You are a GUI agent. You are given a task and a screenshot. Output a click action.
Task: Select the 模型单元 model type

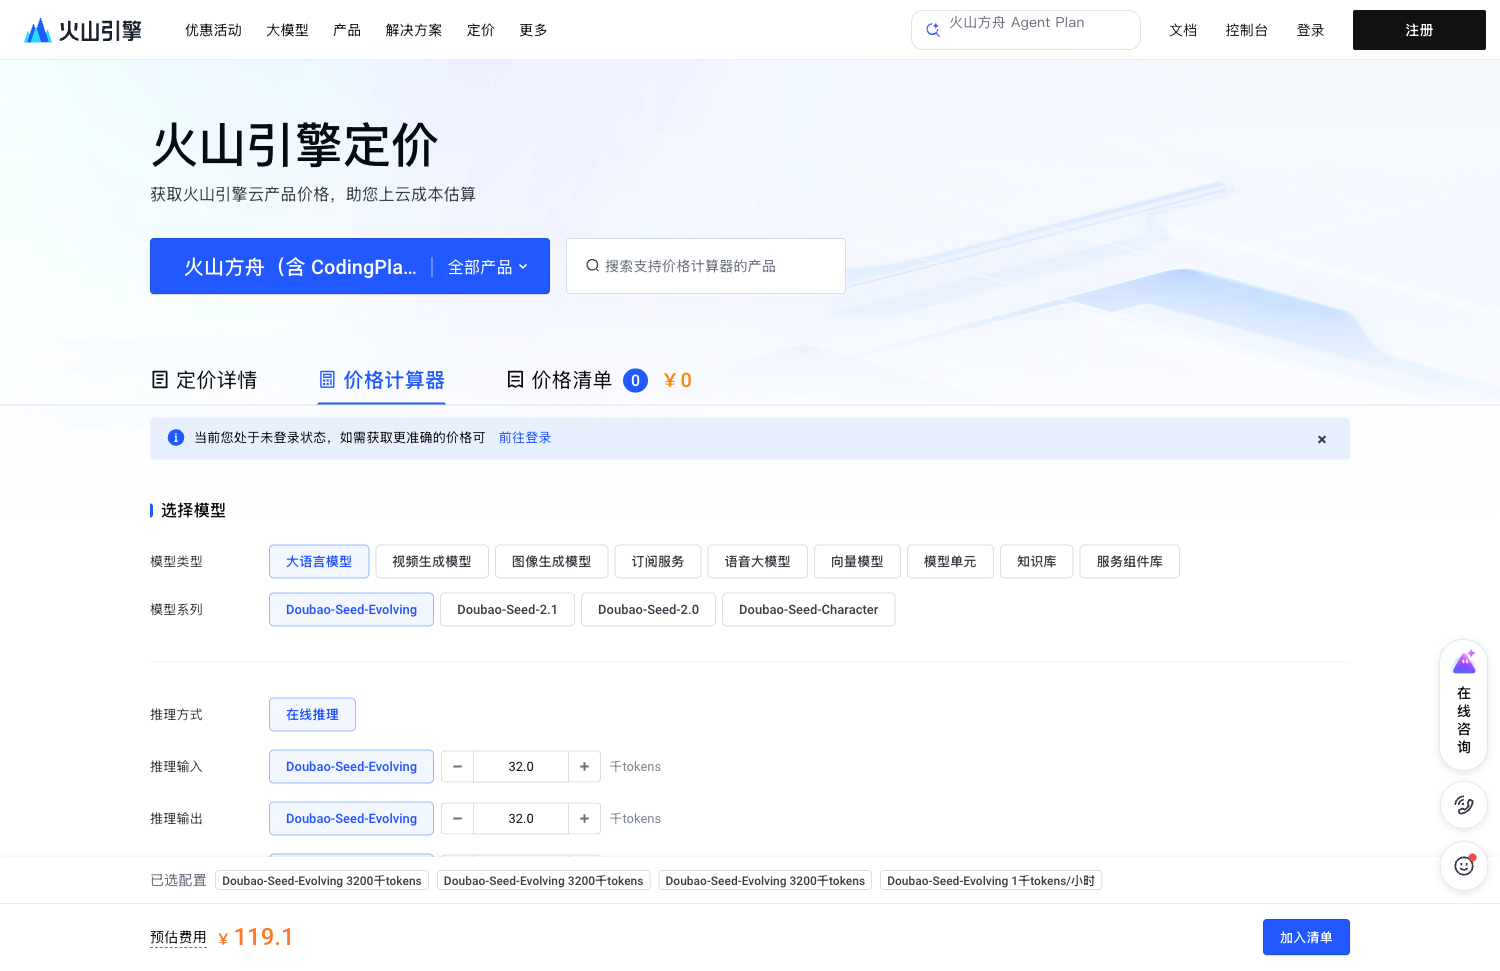point(950,562)
